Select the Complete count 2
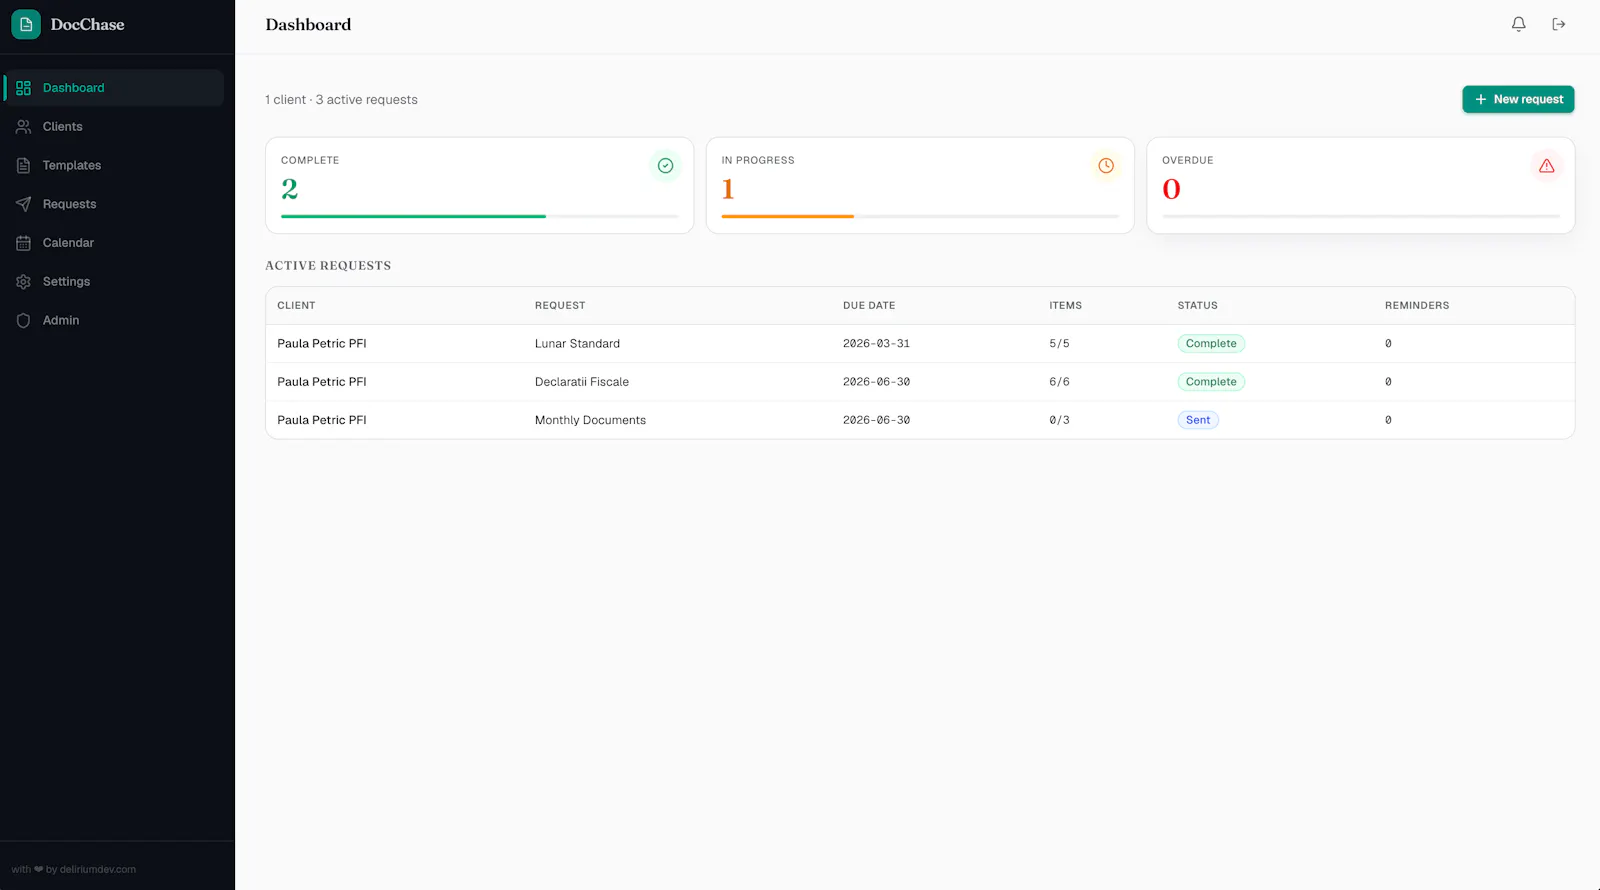The image size is (1600, 890). click(x=290, y=189)
